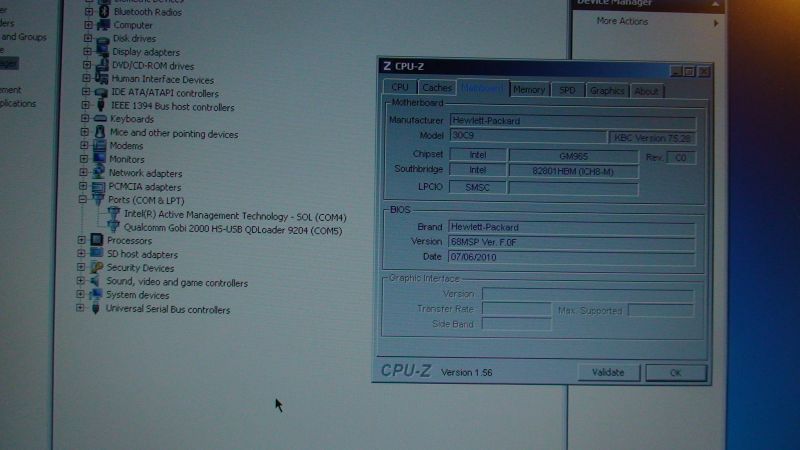This screenshot has height=450, width=800.
Task: Collapse the Ports (COM & LPT) node
Action: (83, 199)
